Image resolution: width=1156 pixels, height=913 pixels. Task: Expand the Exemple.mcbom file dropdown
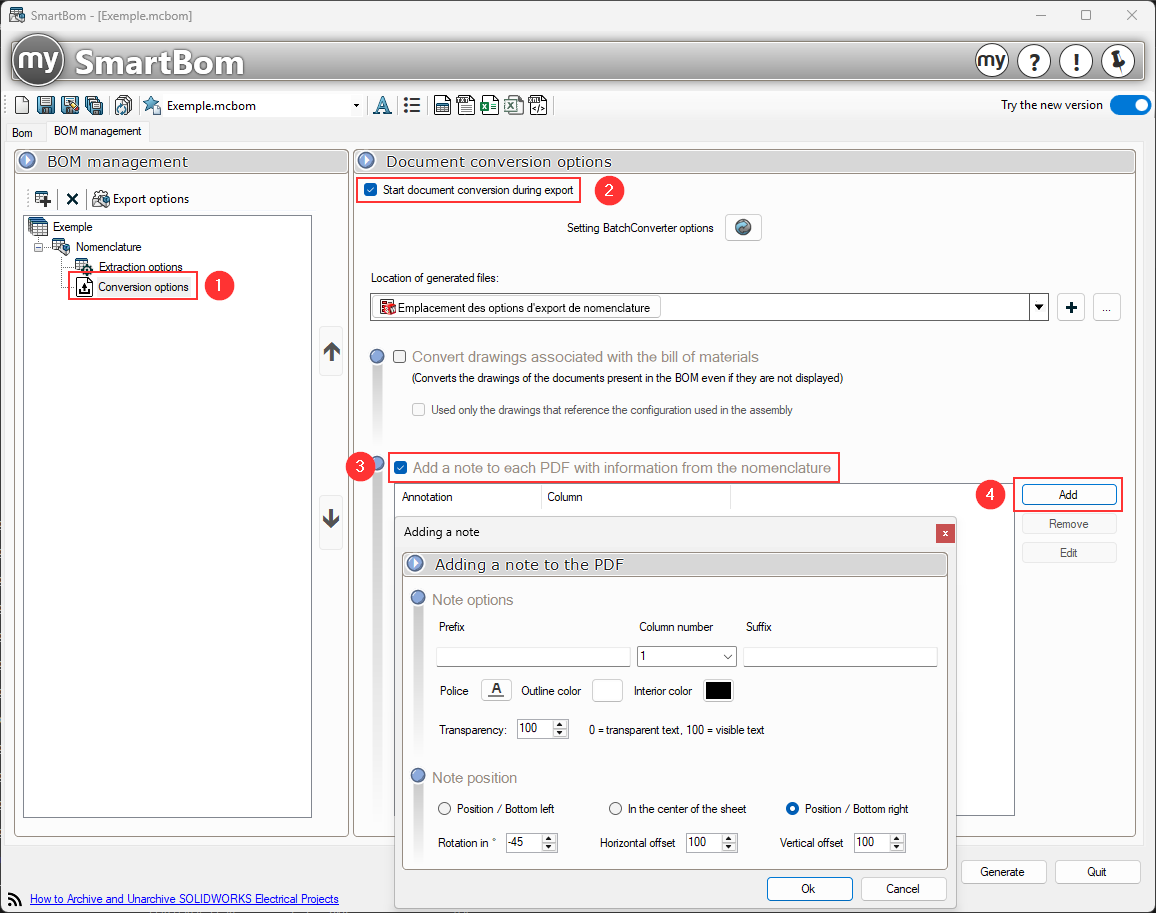(x=357, y=106)
